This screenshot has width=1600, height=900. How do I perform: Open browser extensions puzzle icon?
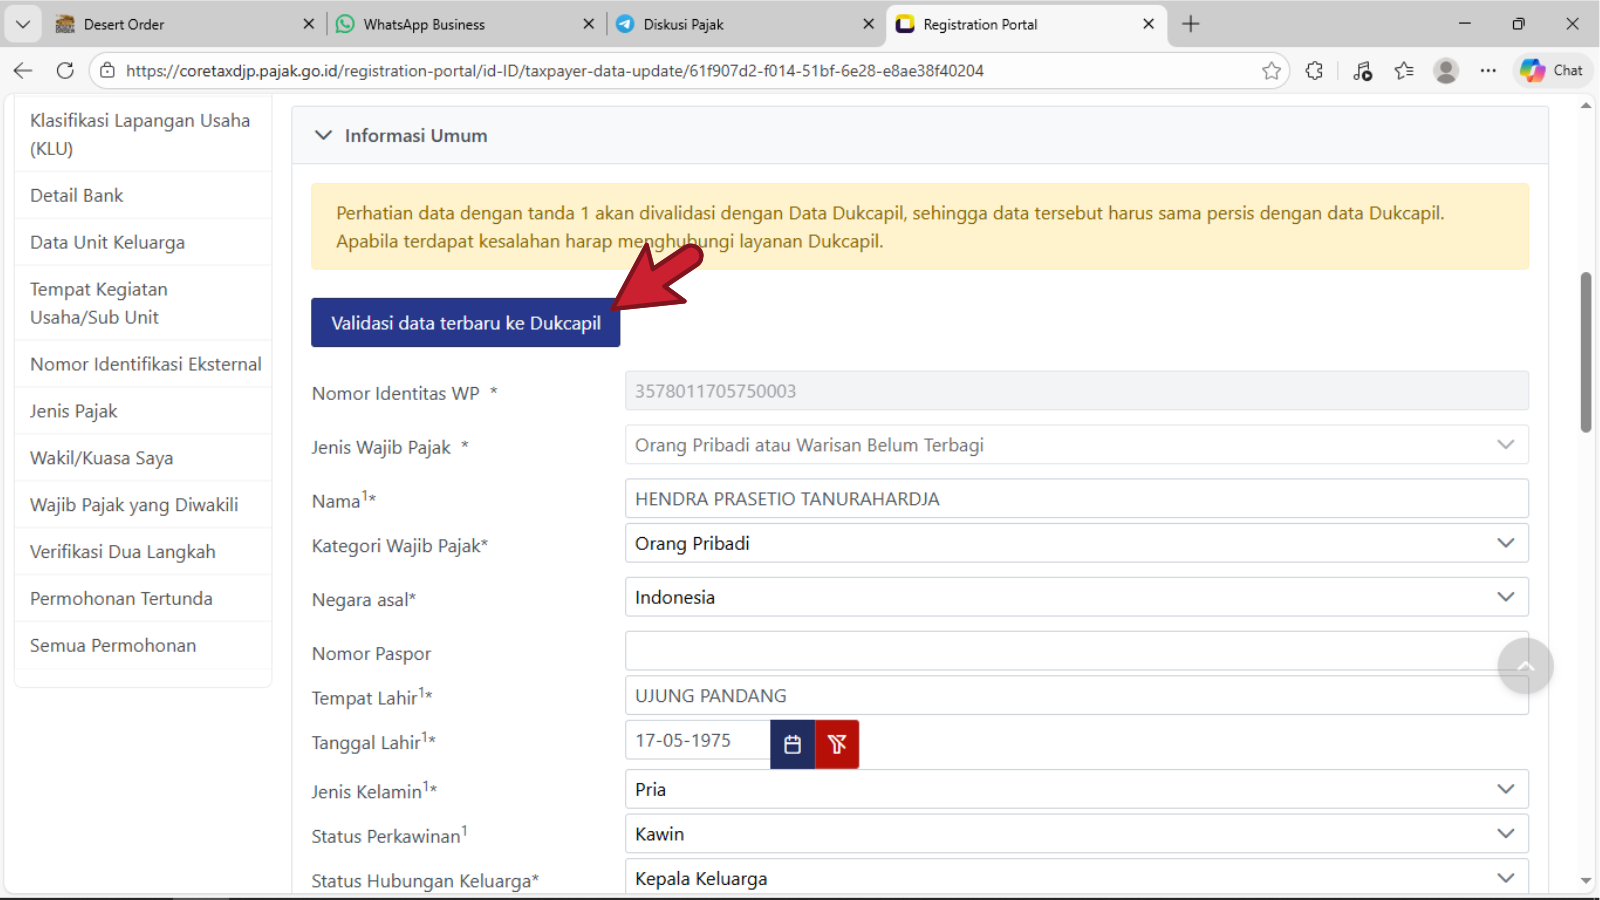(x=1314, y=71)
